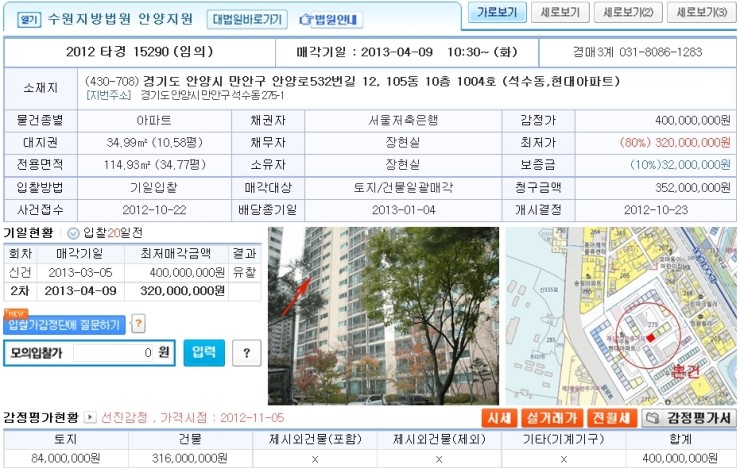
Task: Select the 청구금액 352,000,000원 value
Action: [692, 188]
